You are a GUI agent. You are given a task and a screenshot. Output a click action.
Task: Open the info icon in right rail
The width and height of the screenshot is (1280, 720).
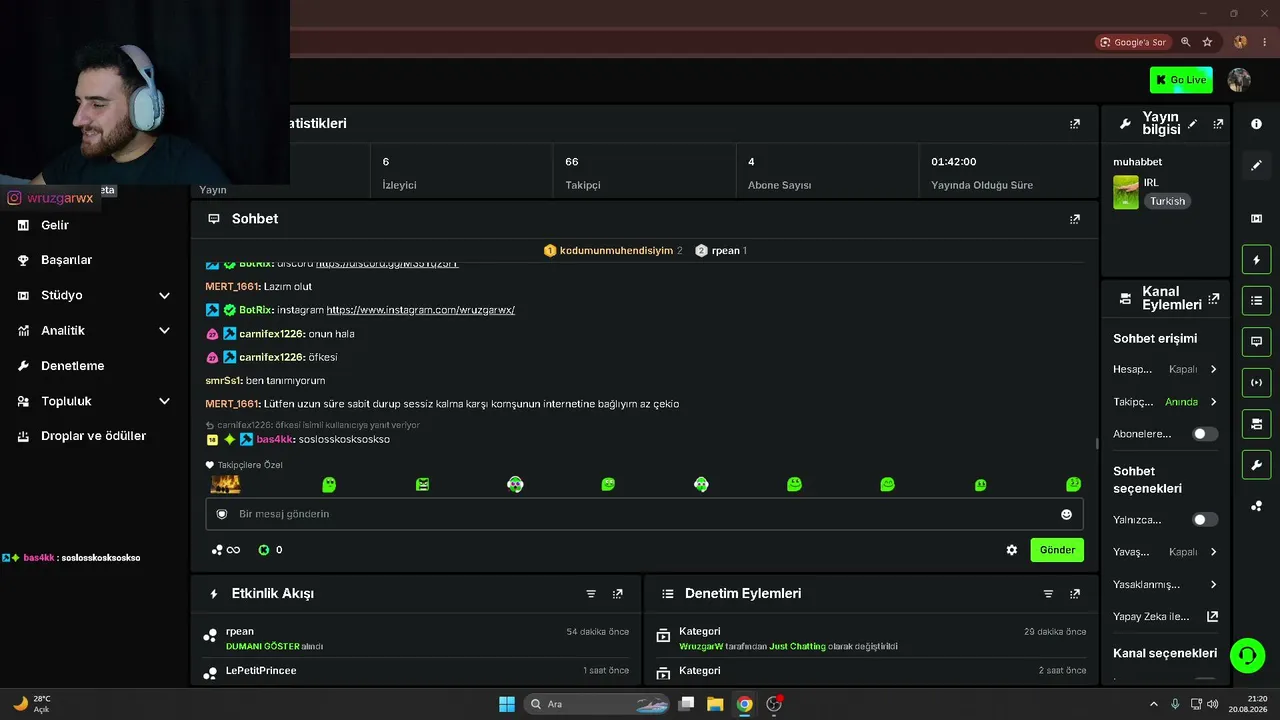[x=1256, y=124]
